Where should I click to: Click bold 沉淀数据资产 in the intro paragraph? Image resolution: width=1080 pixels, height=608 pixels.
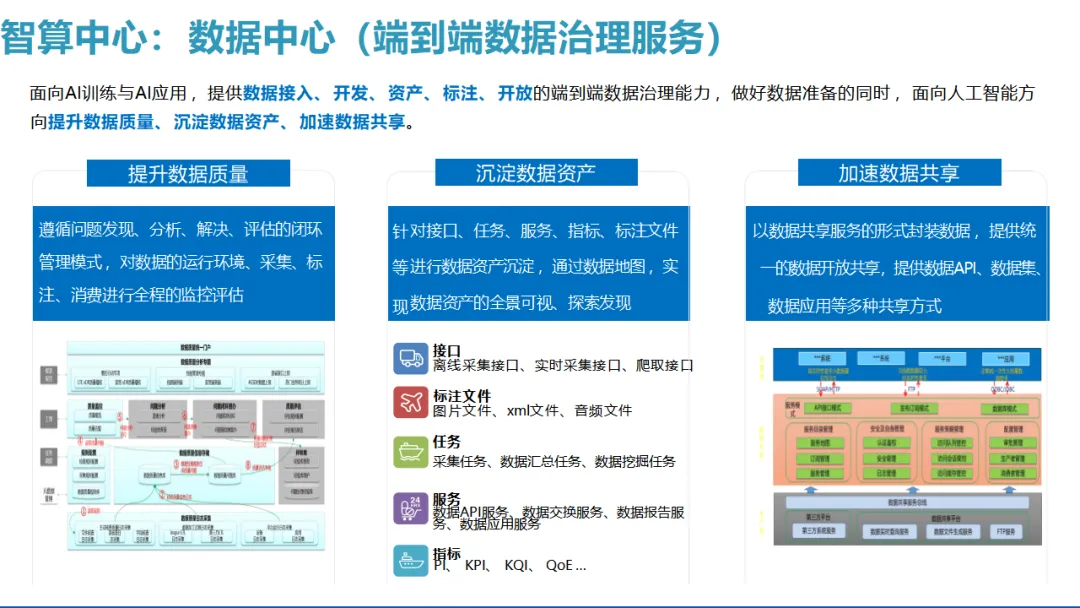click(x=227, y=122)
